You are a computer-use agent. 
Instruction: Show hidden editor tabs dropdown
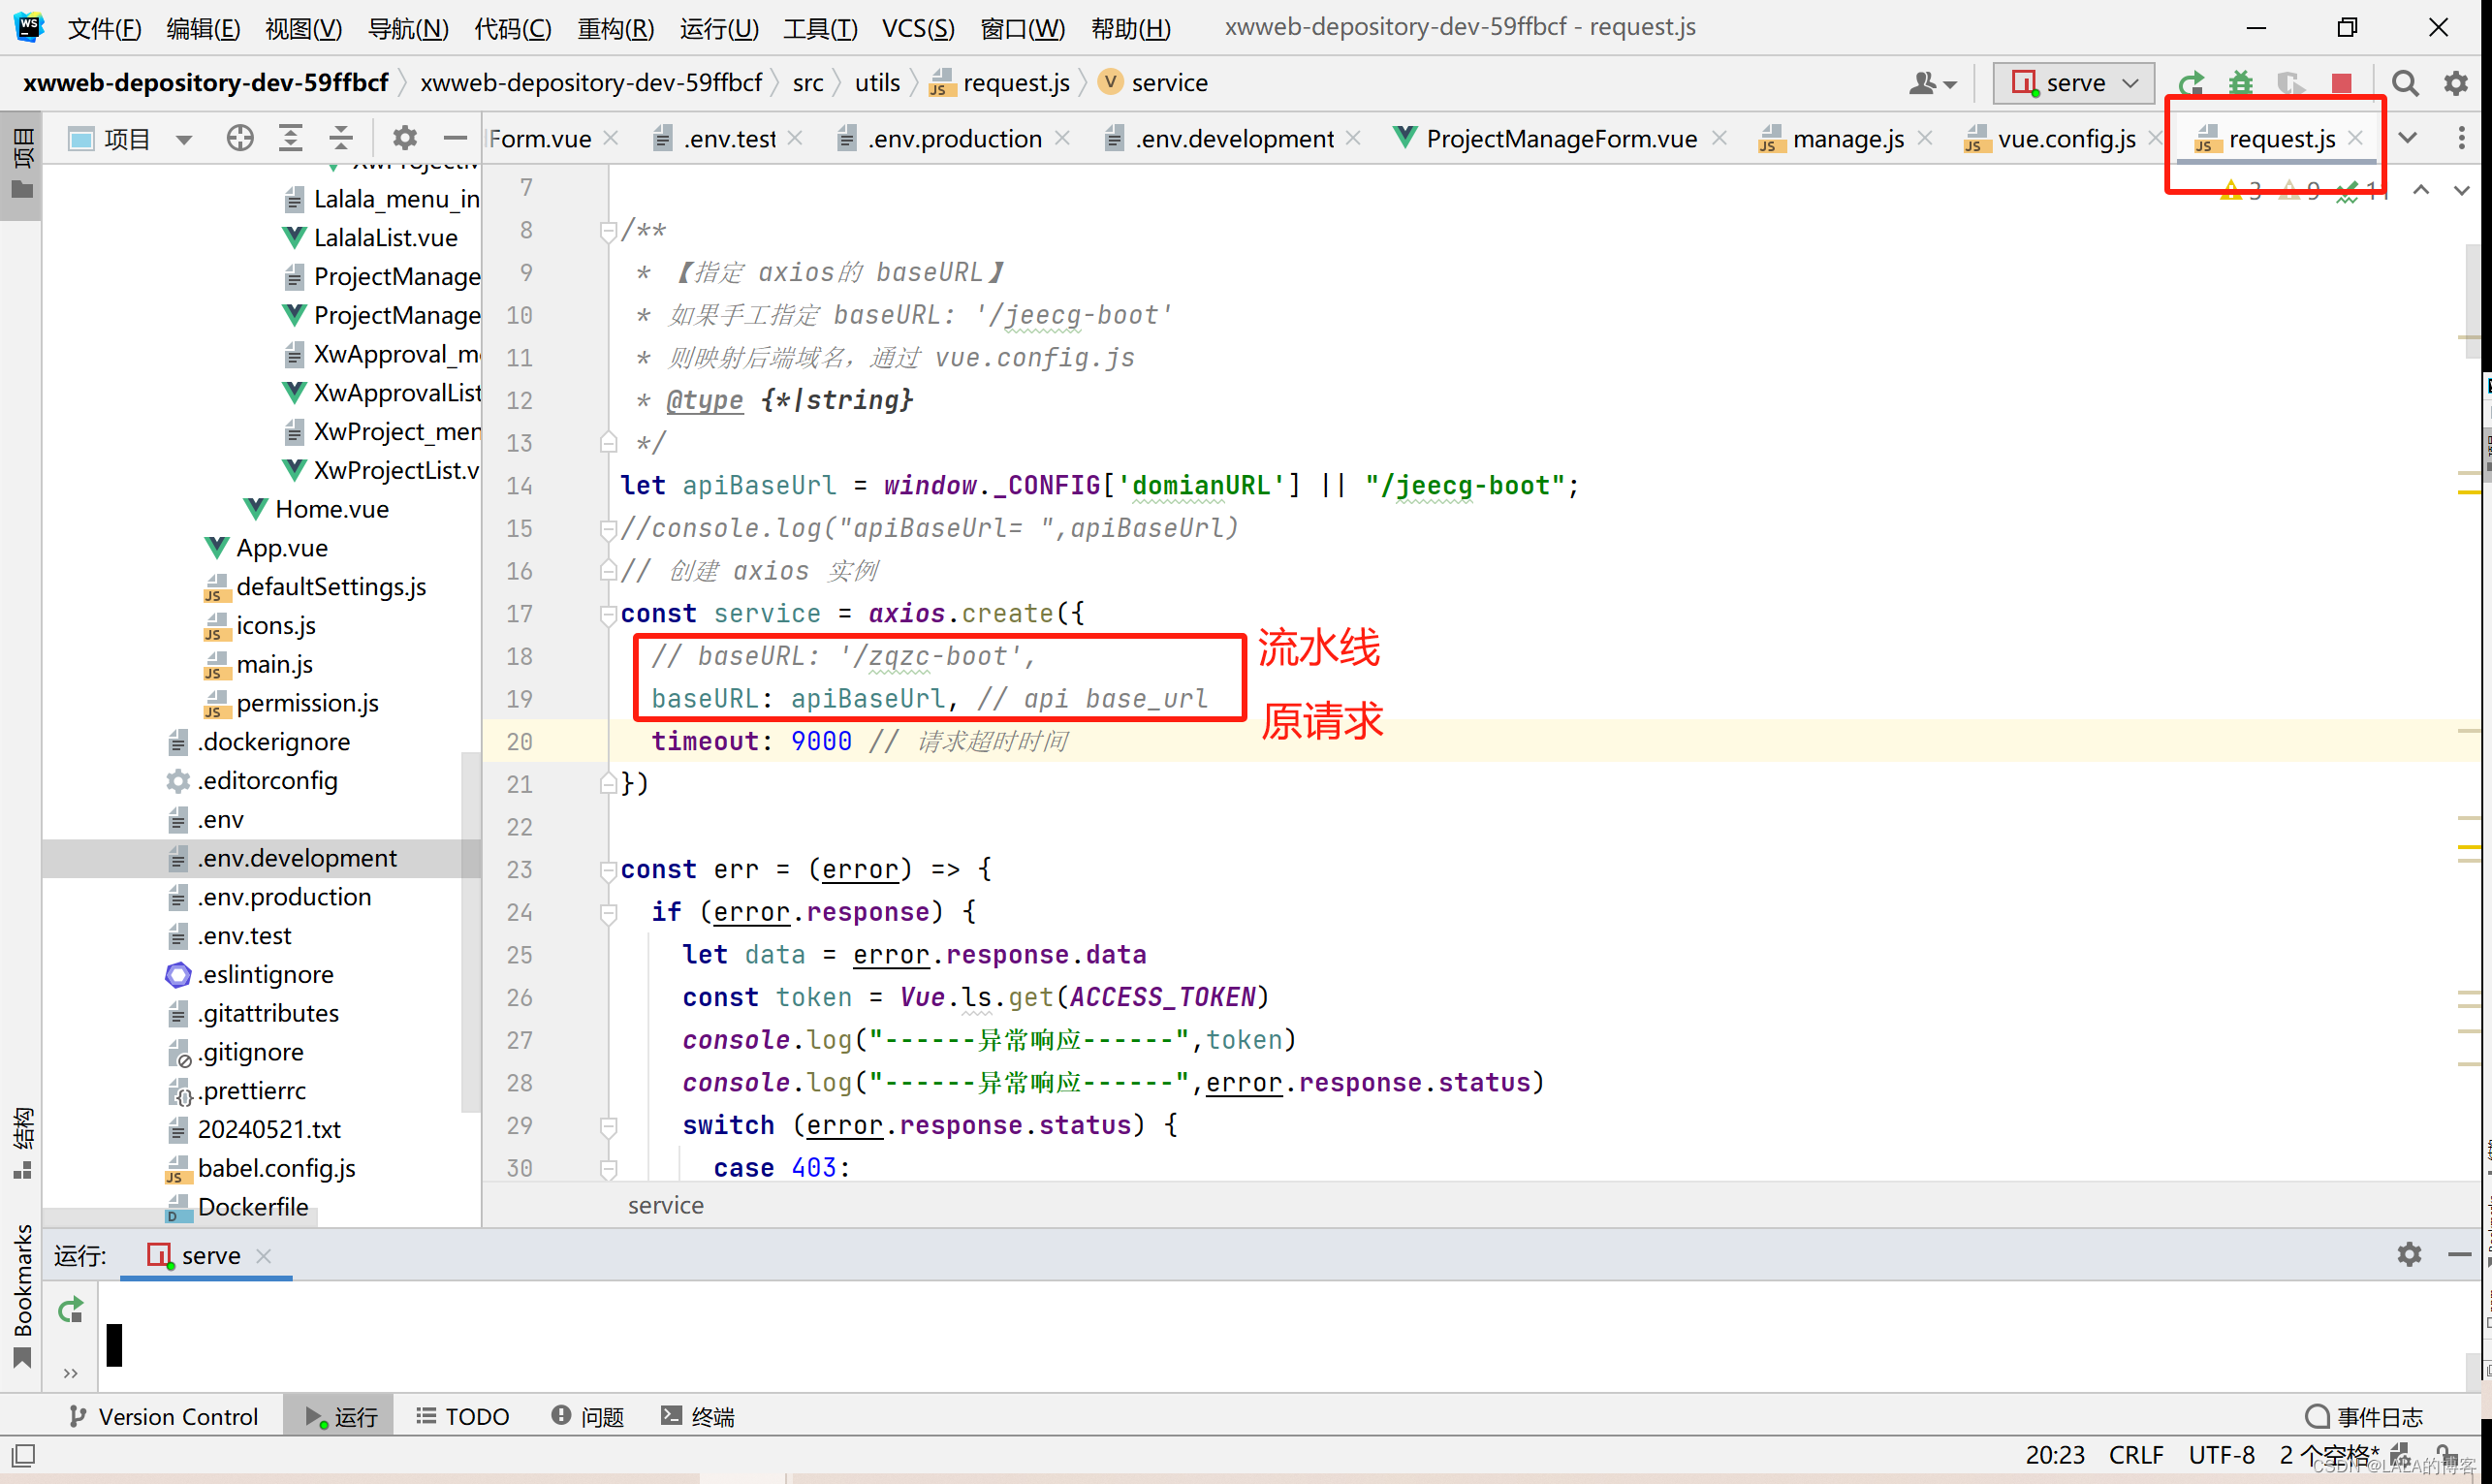tap(2408, 138)
